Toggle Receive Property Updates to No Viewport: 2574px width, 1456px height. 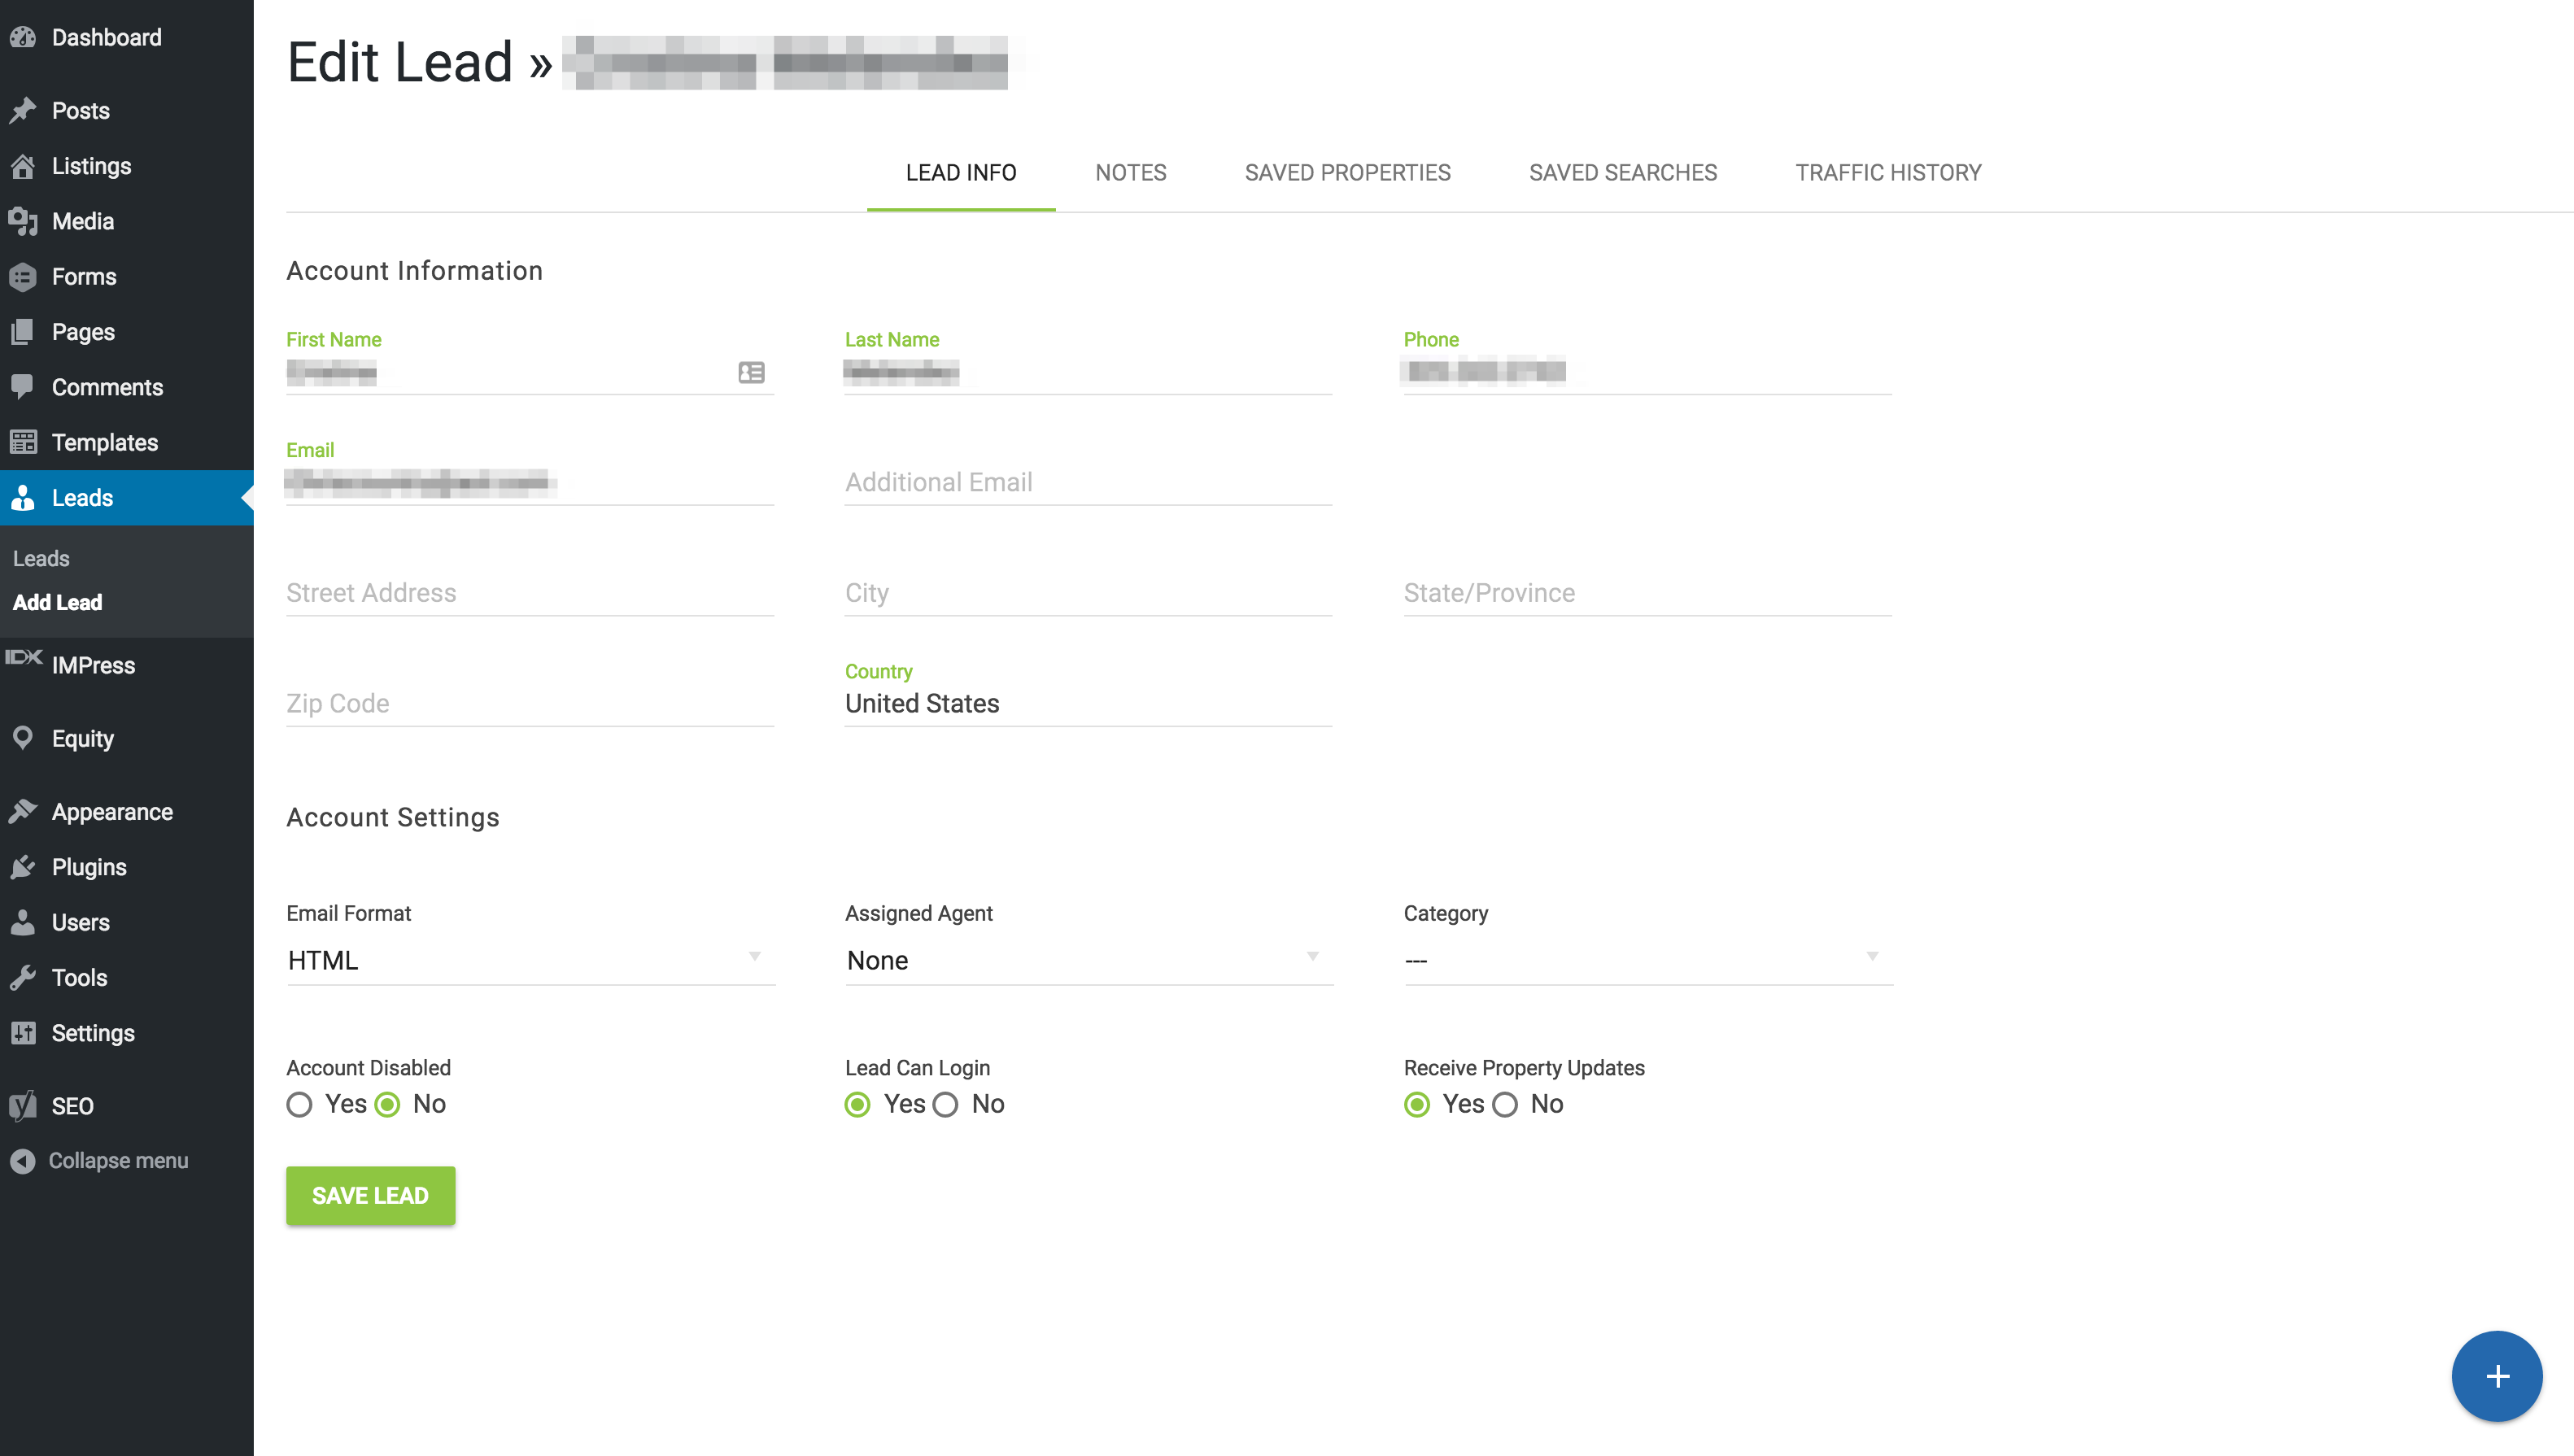[x=1503, y=1105]
